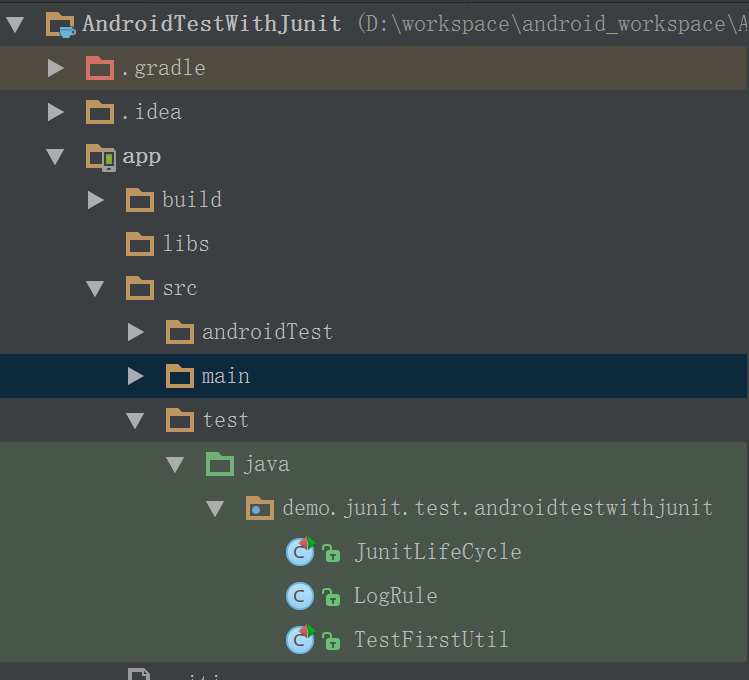Select the .gradle row label
The height and width of the screenshot is (680, 749).
tap(164, 68)
